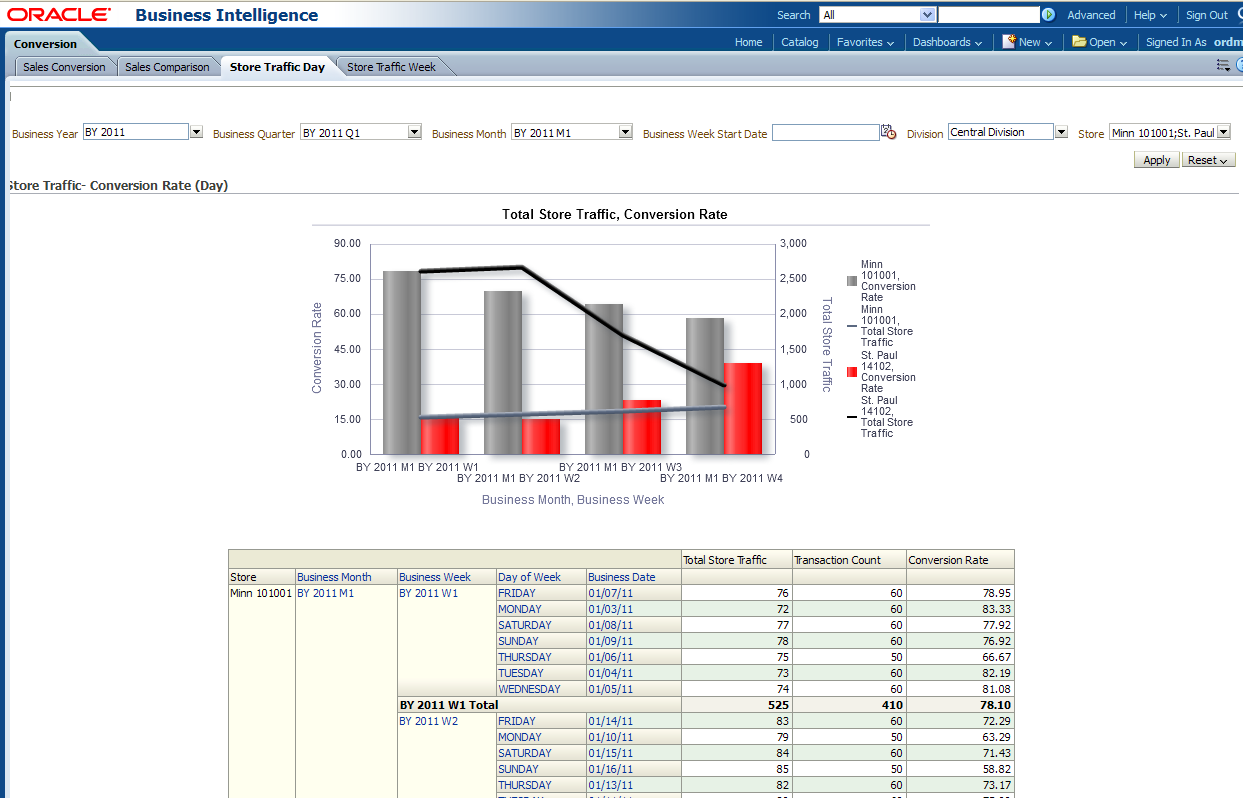The height and width of the screenshot is (798, 1243).
Task: Click red St. Paul Conversion Rate legend marker
Action: (x=852, y=372)
